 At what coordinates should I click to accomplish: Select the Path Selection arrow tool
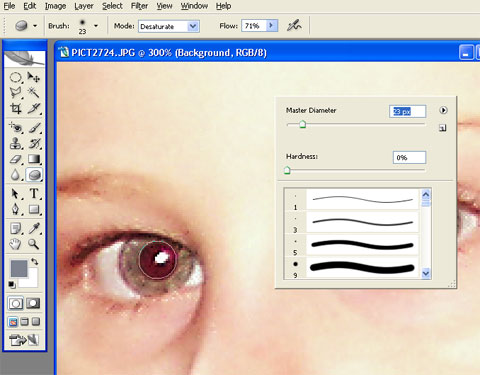[15, 194]
